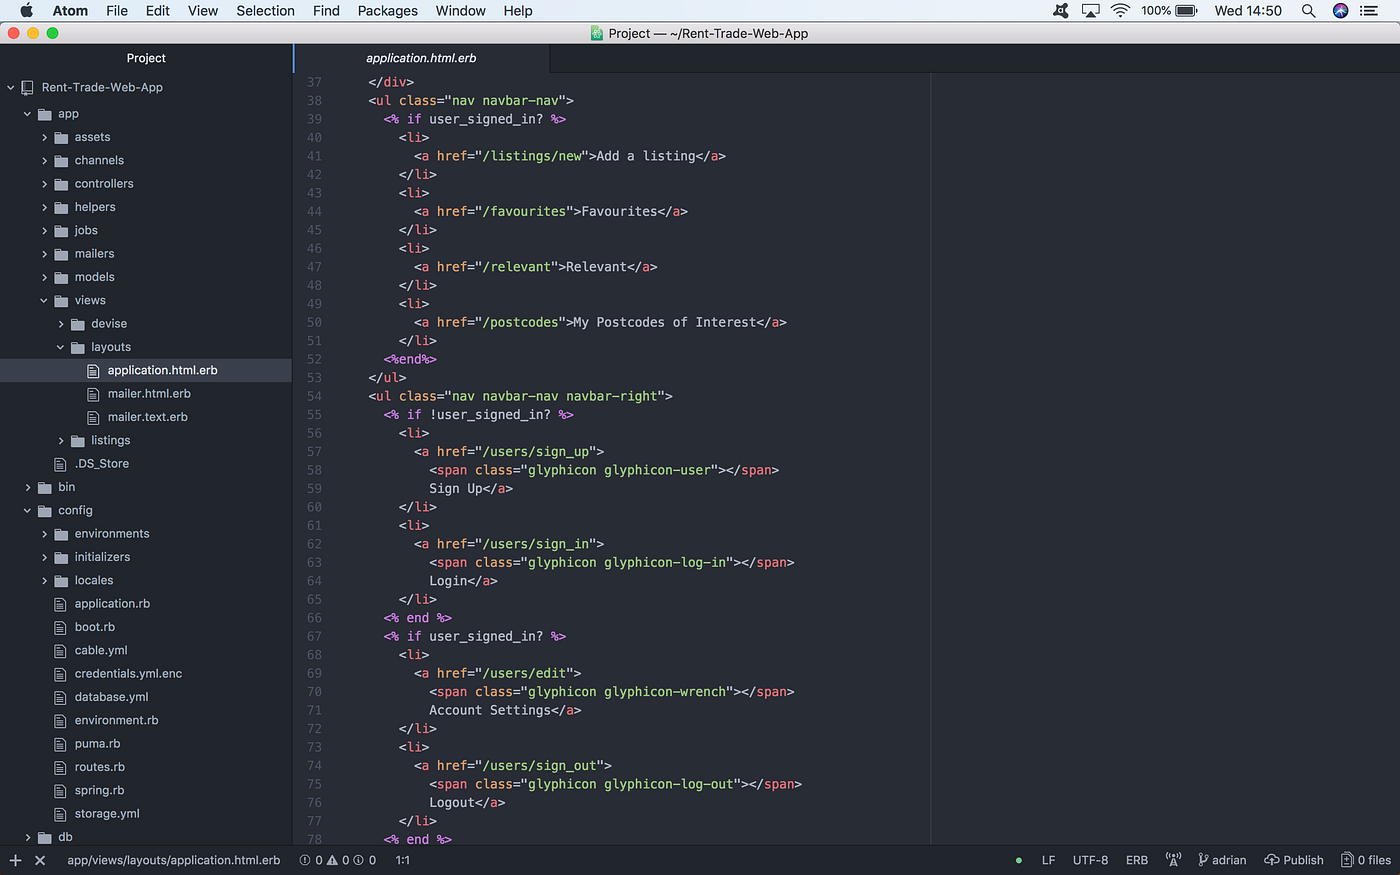The image size is (1400, 875).
Task: Expand the assets folder
Action: 45,137
